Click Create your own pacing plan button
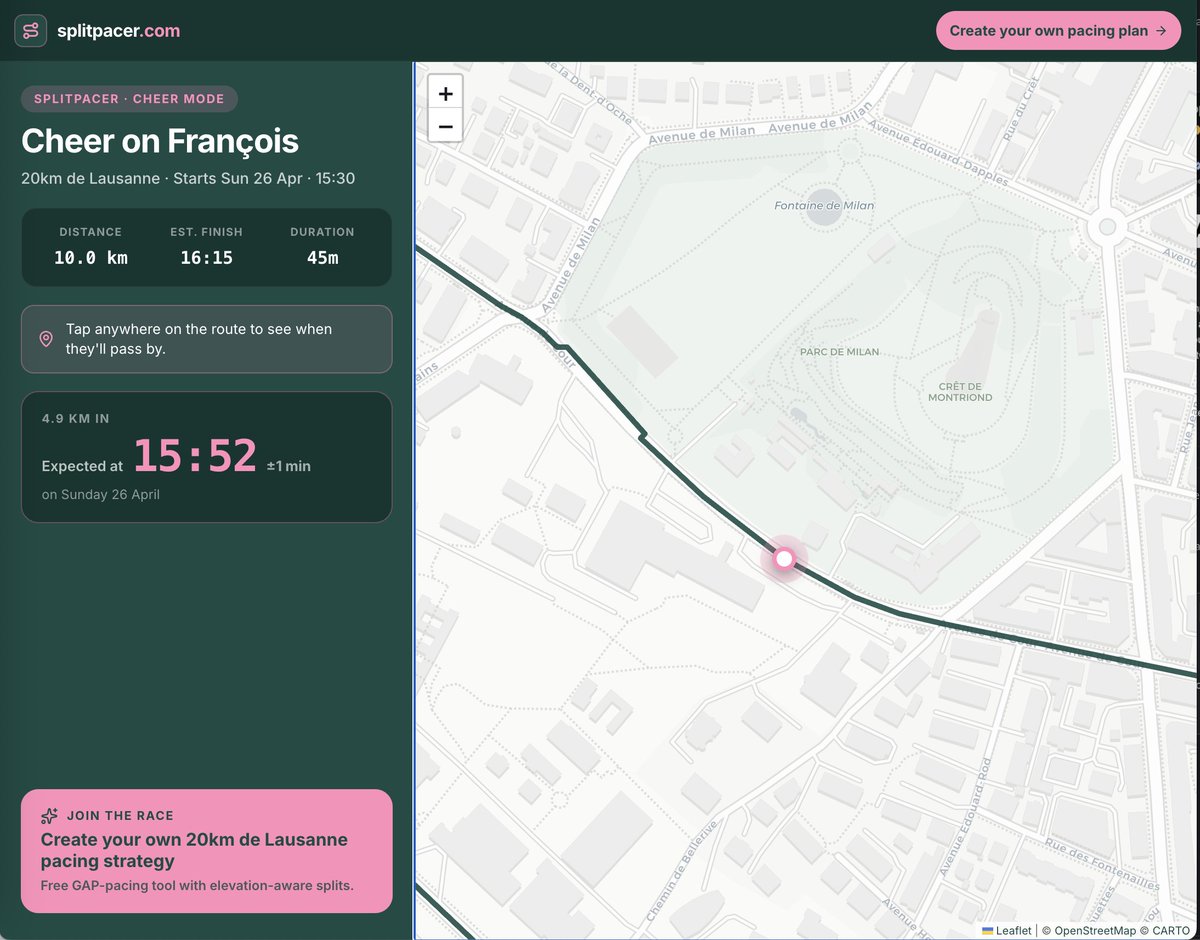This screenshot has width=1200, height=940. tap(1058, 31)
